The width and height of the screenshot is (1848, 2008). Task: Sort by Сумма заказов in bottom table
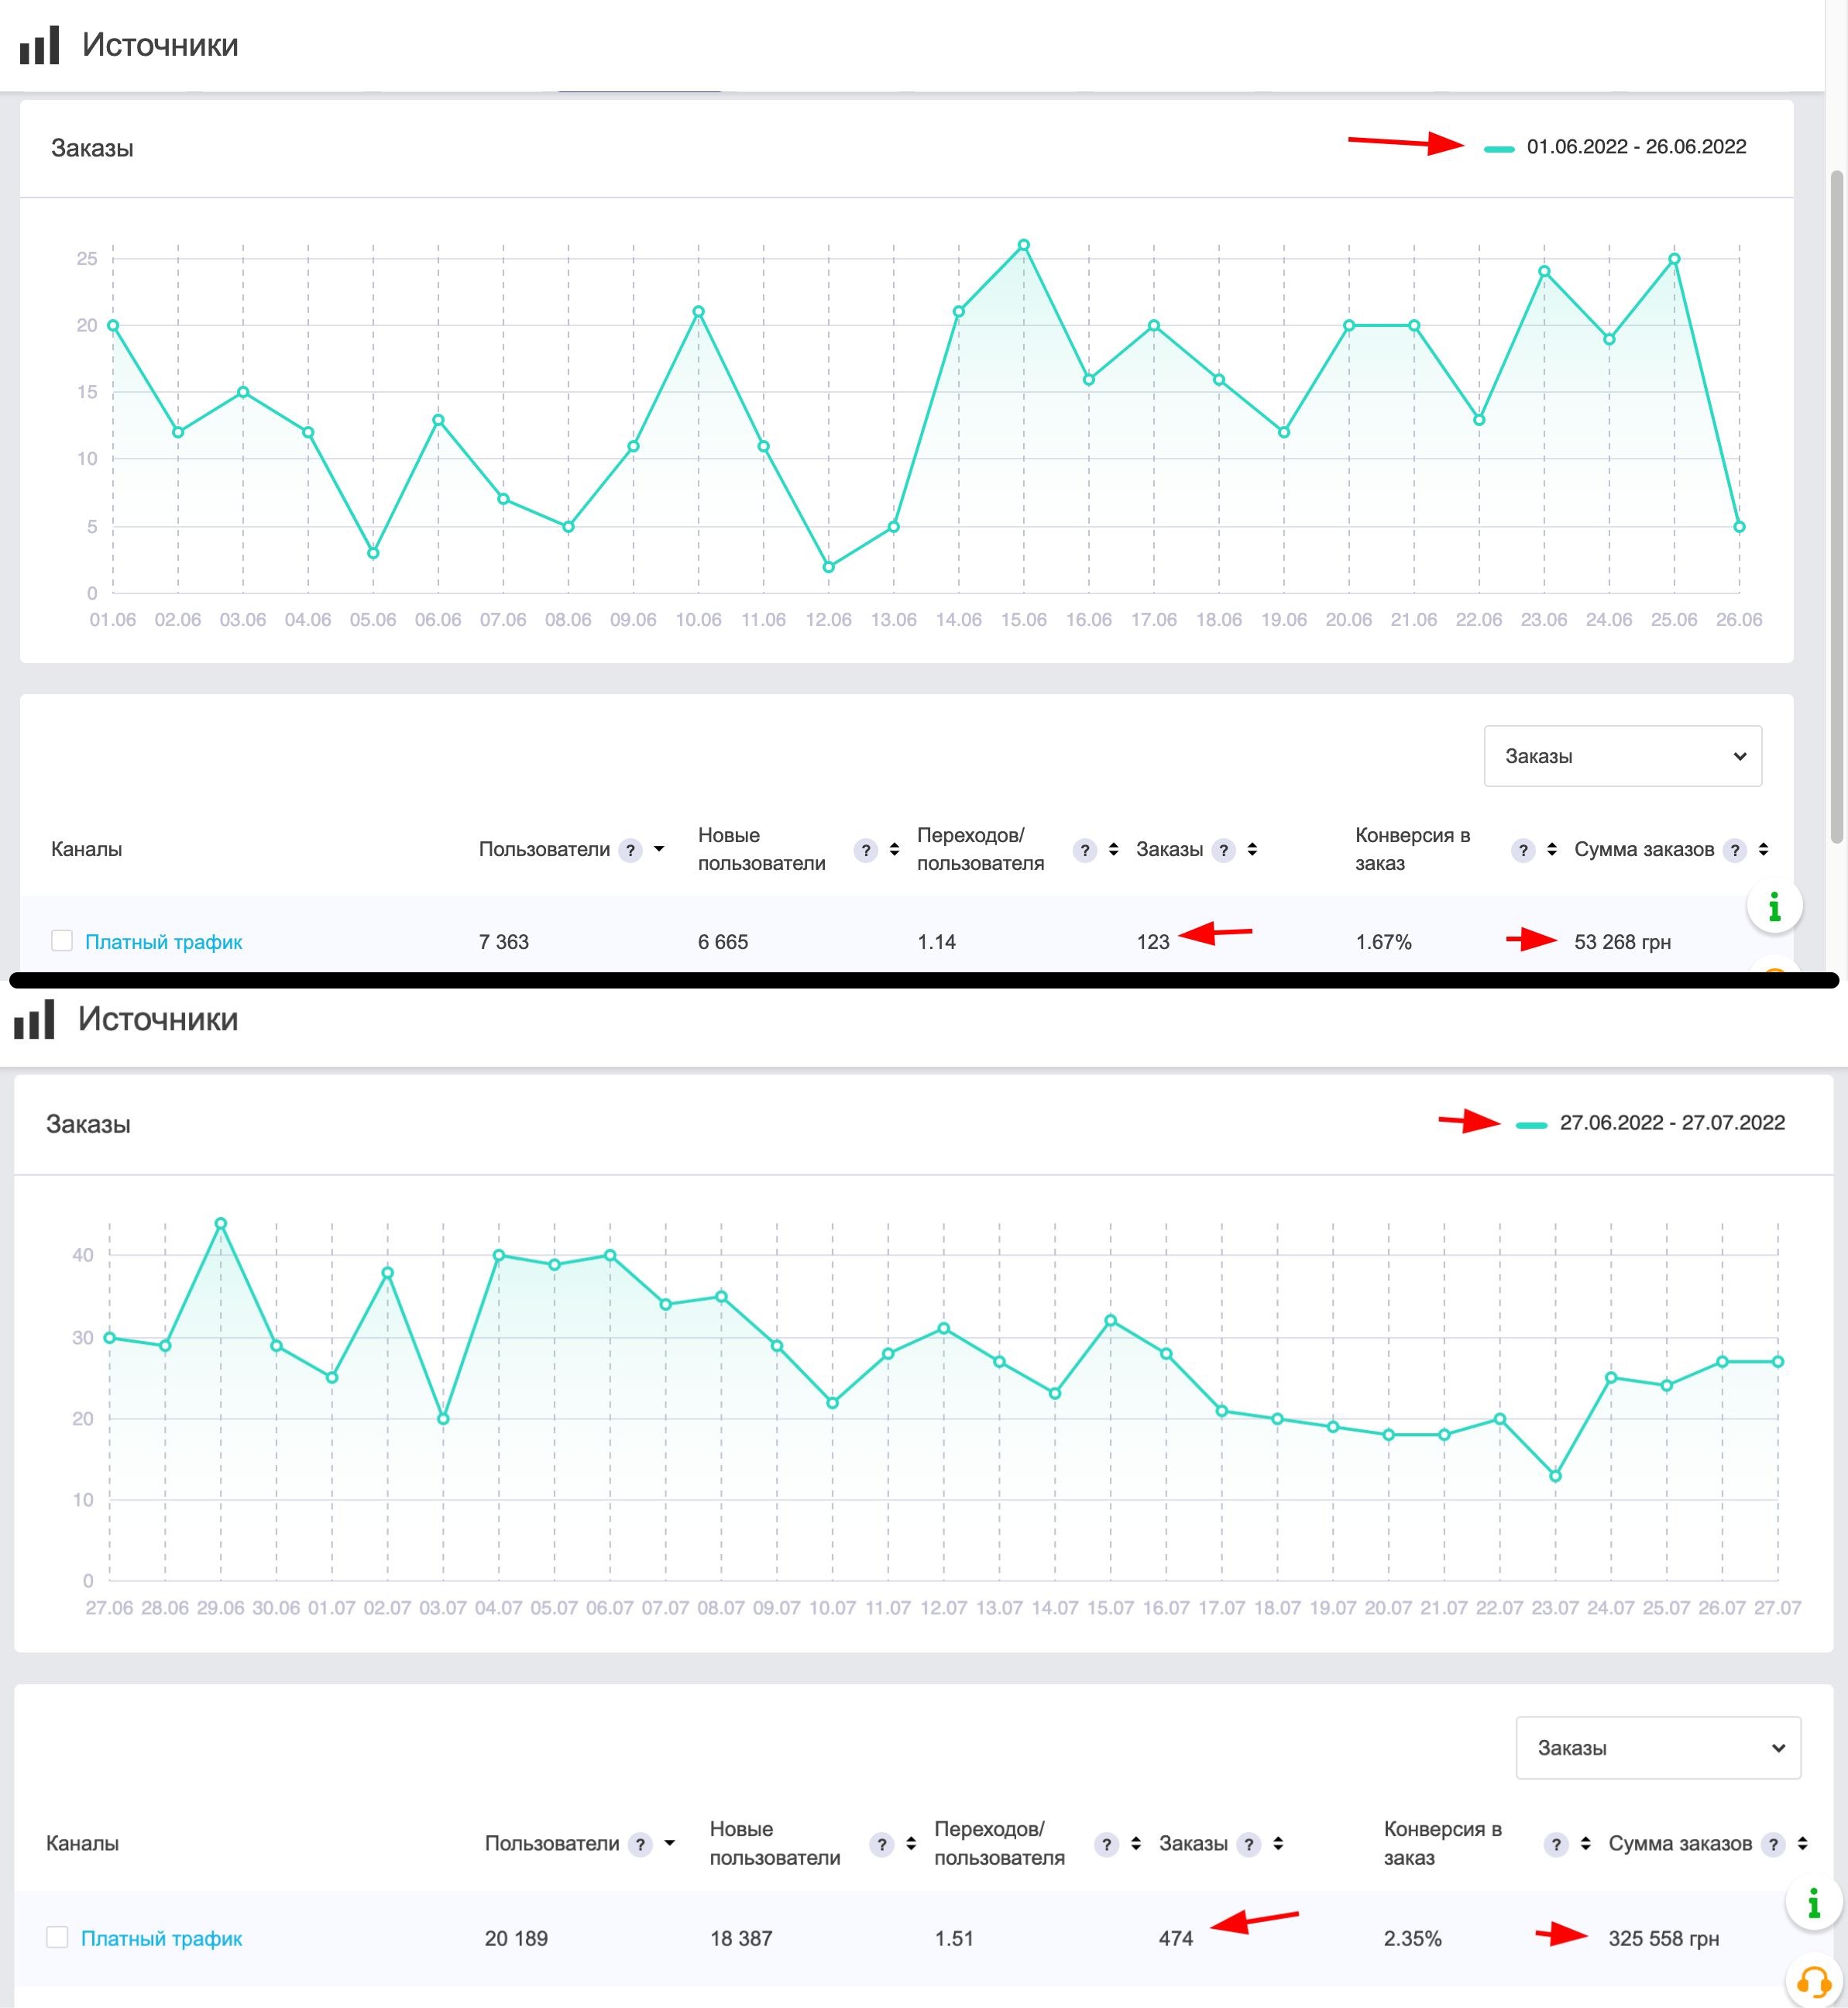pos(1802,1843)
